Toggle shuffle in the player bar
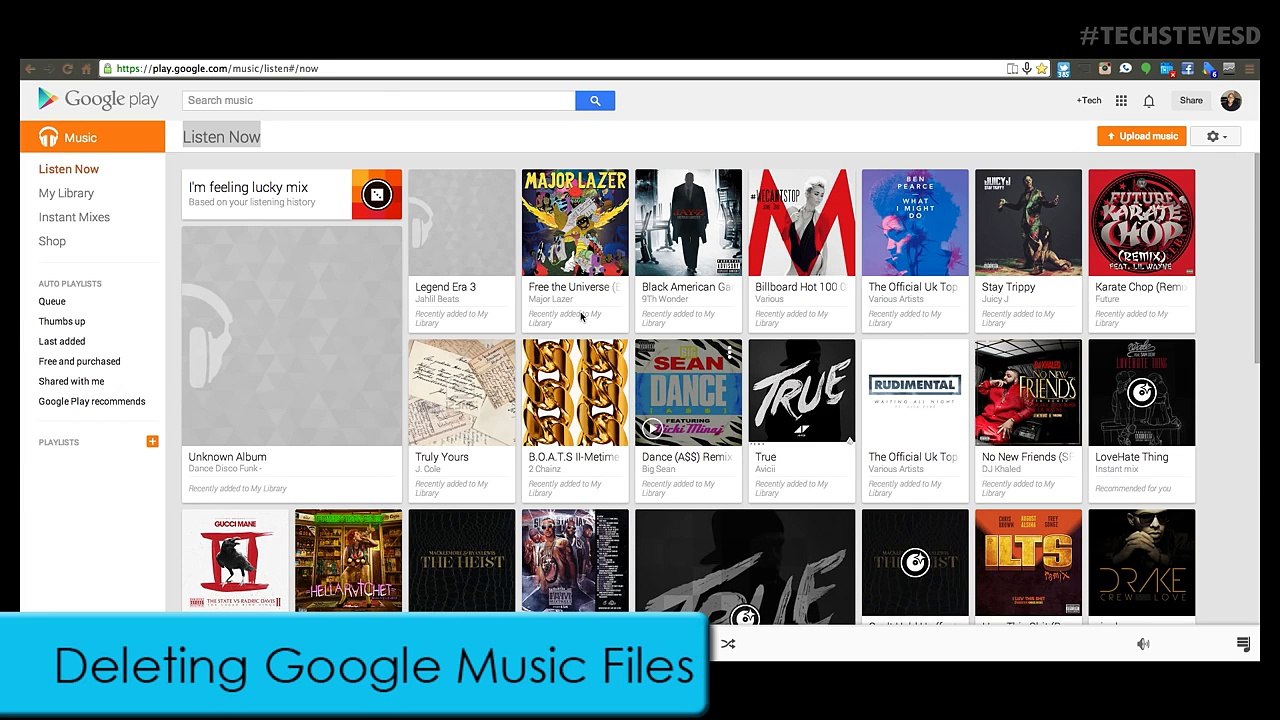The height and width of the screenshot is (720, 1280). tap(728, 644)
